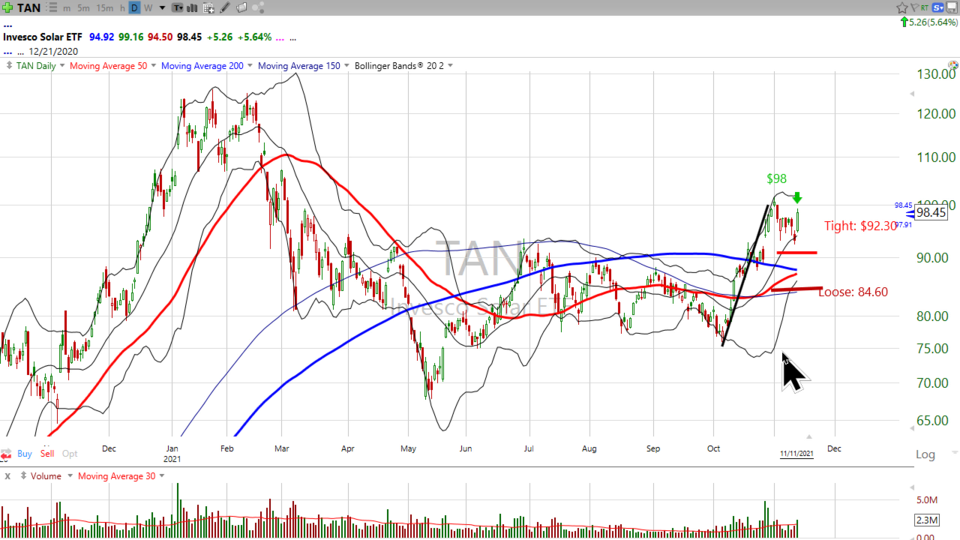The width and height of the screenshot is (960, 540).
Task: Toggle the Log scale setting
Action: coord(925,454)
